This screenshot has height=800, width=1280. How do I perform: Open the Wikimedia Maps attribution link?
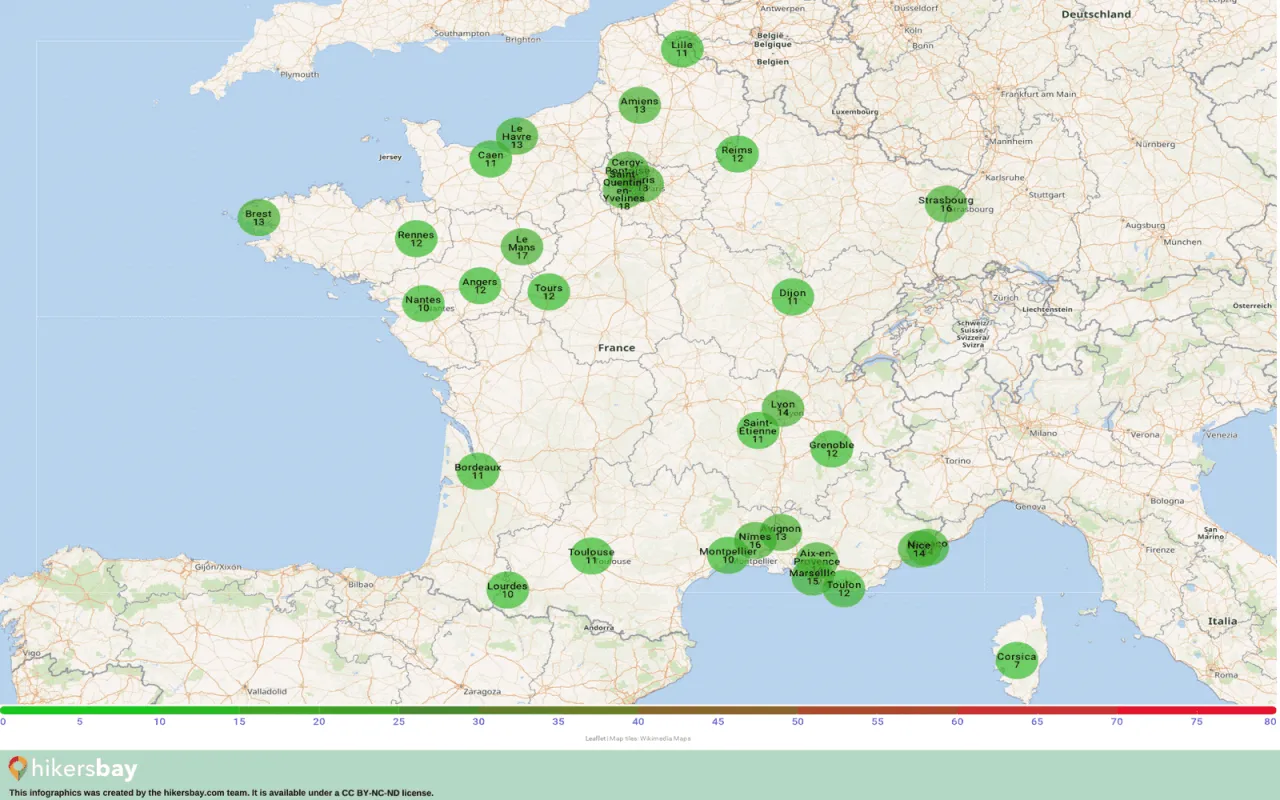[666, 739]
